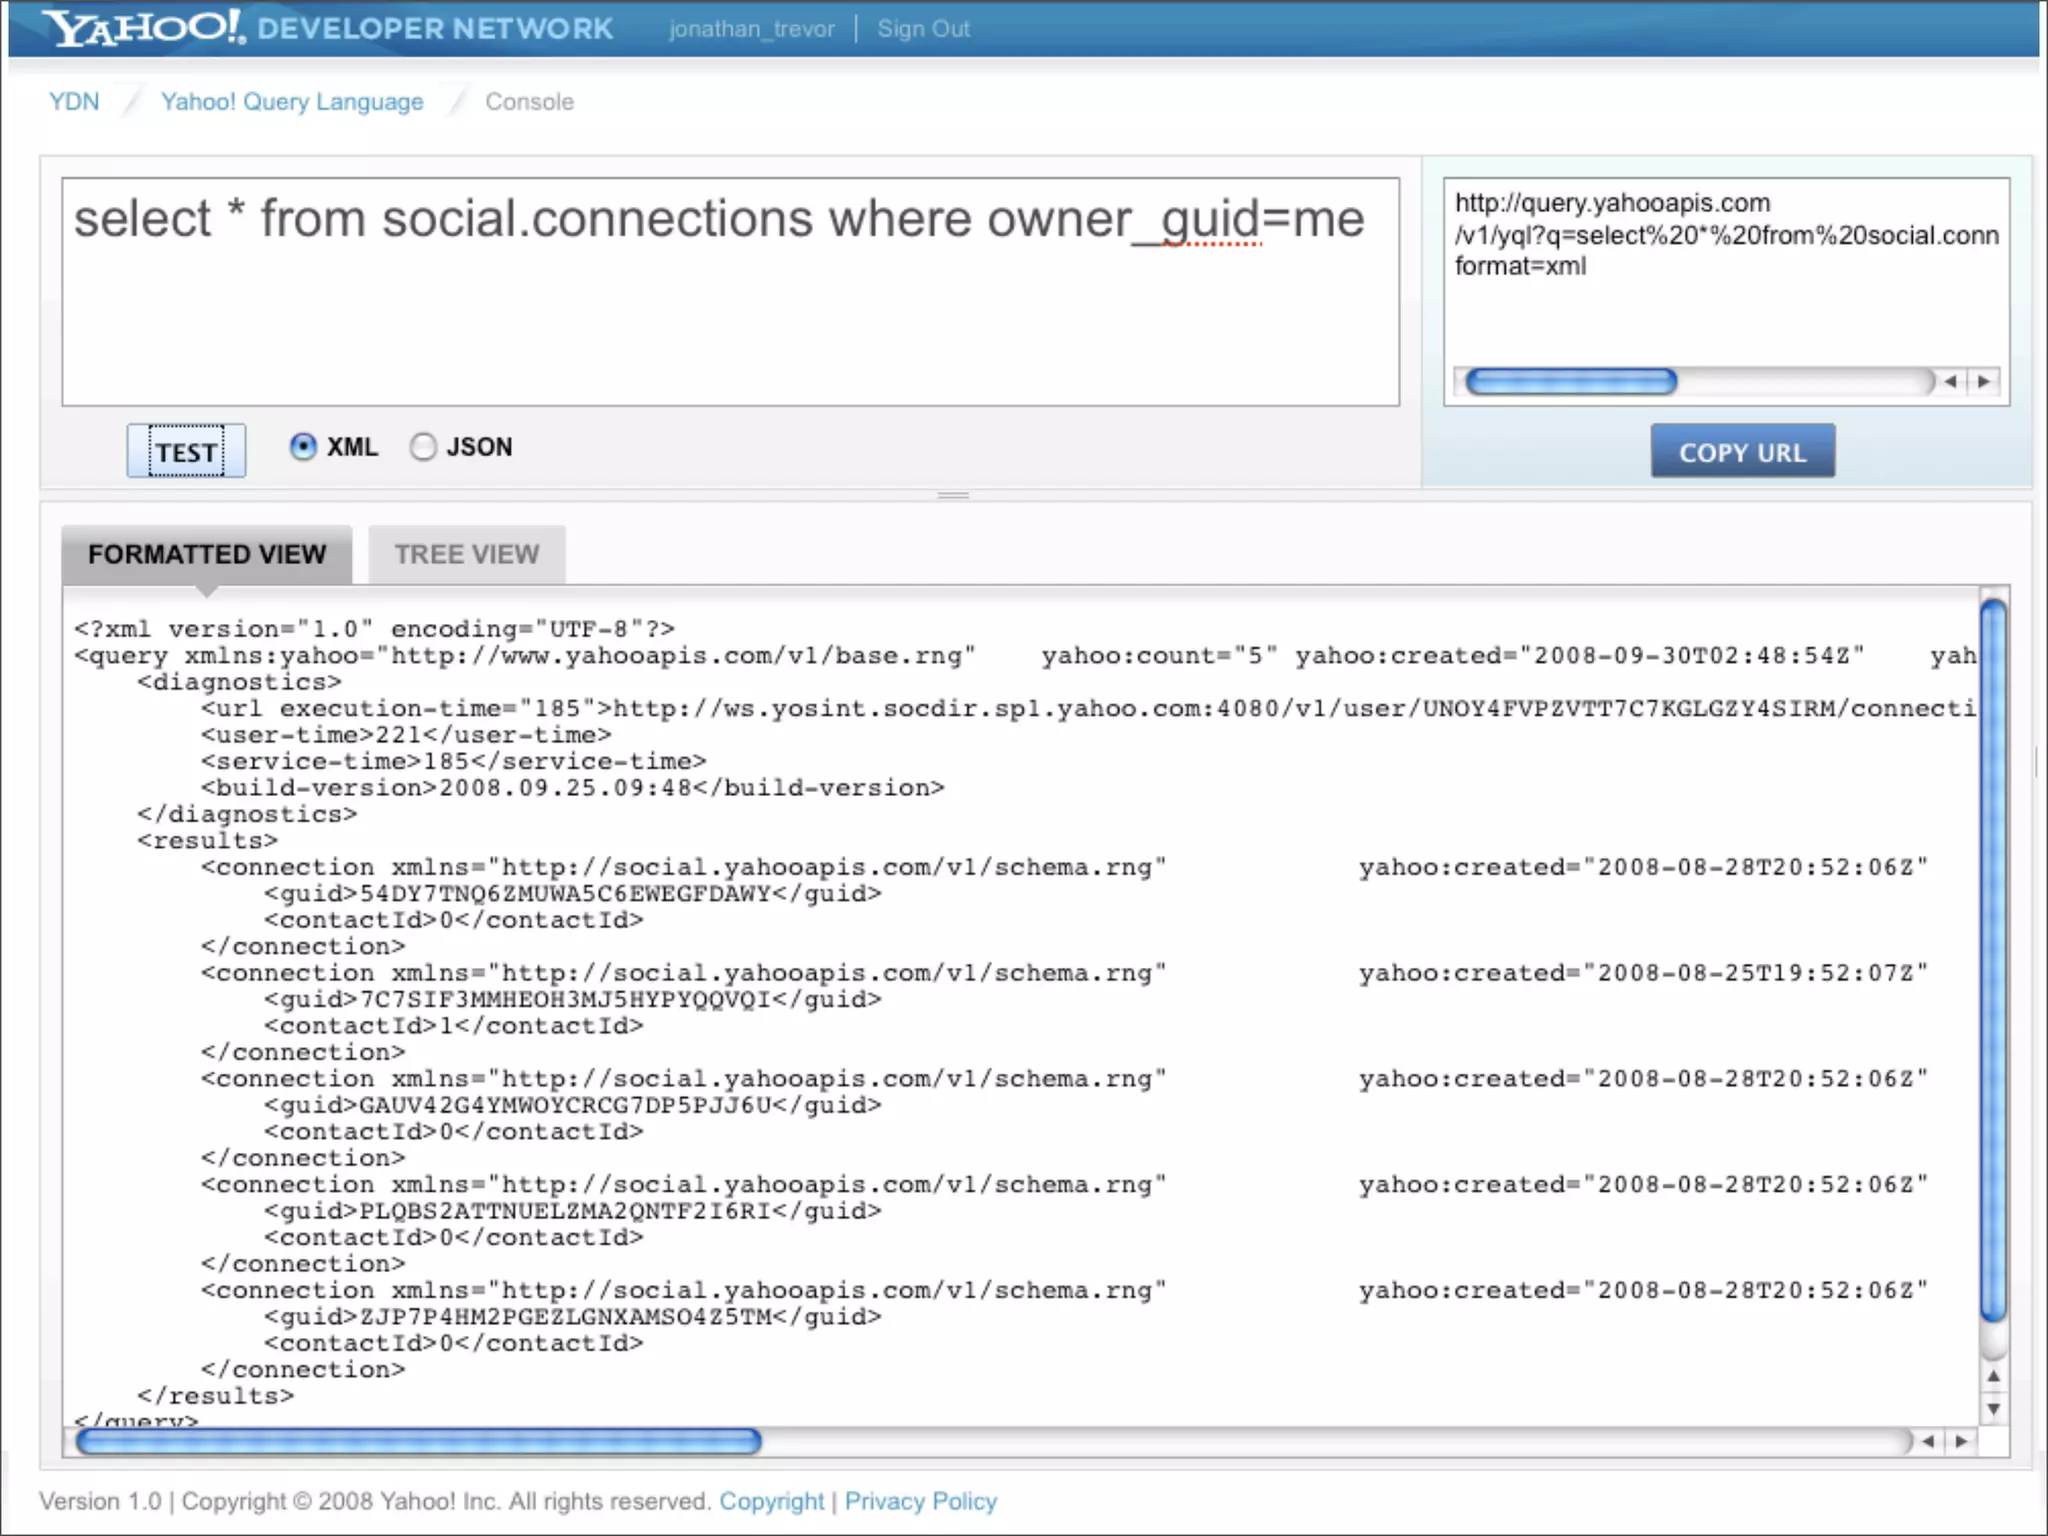Click the Console breadcrumb text
The width and height of the screenshot is (2048, 1536).
coord(529,102)
